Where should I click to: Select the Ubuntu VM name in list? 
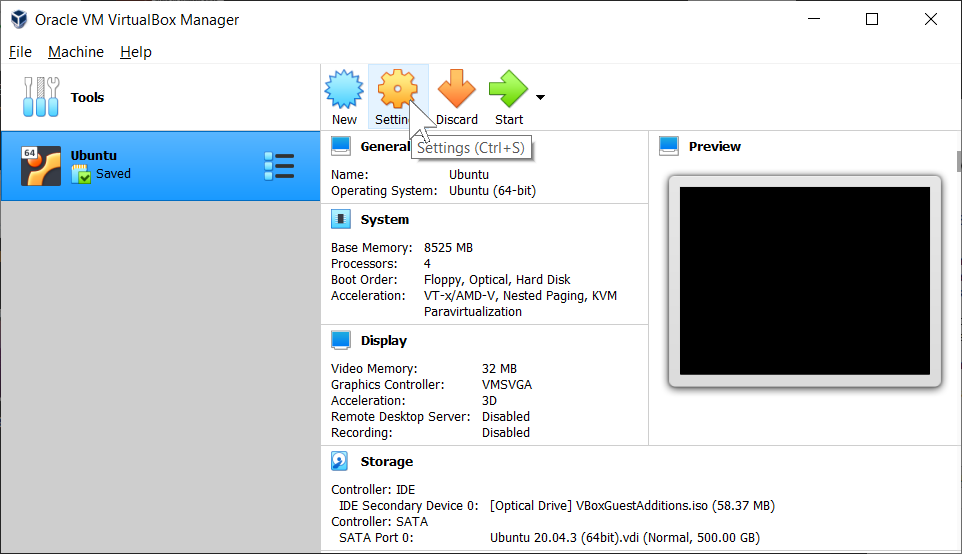coord(93,156)
